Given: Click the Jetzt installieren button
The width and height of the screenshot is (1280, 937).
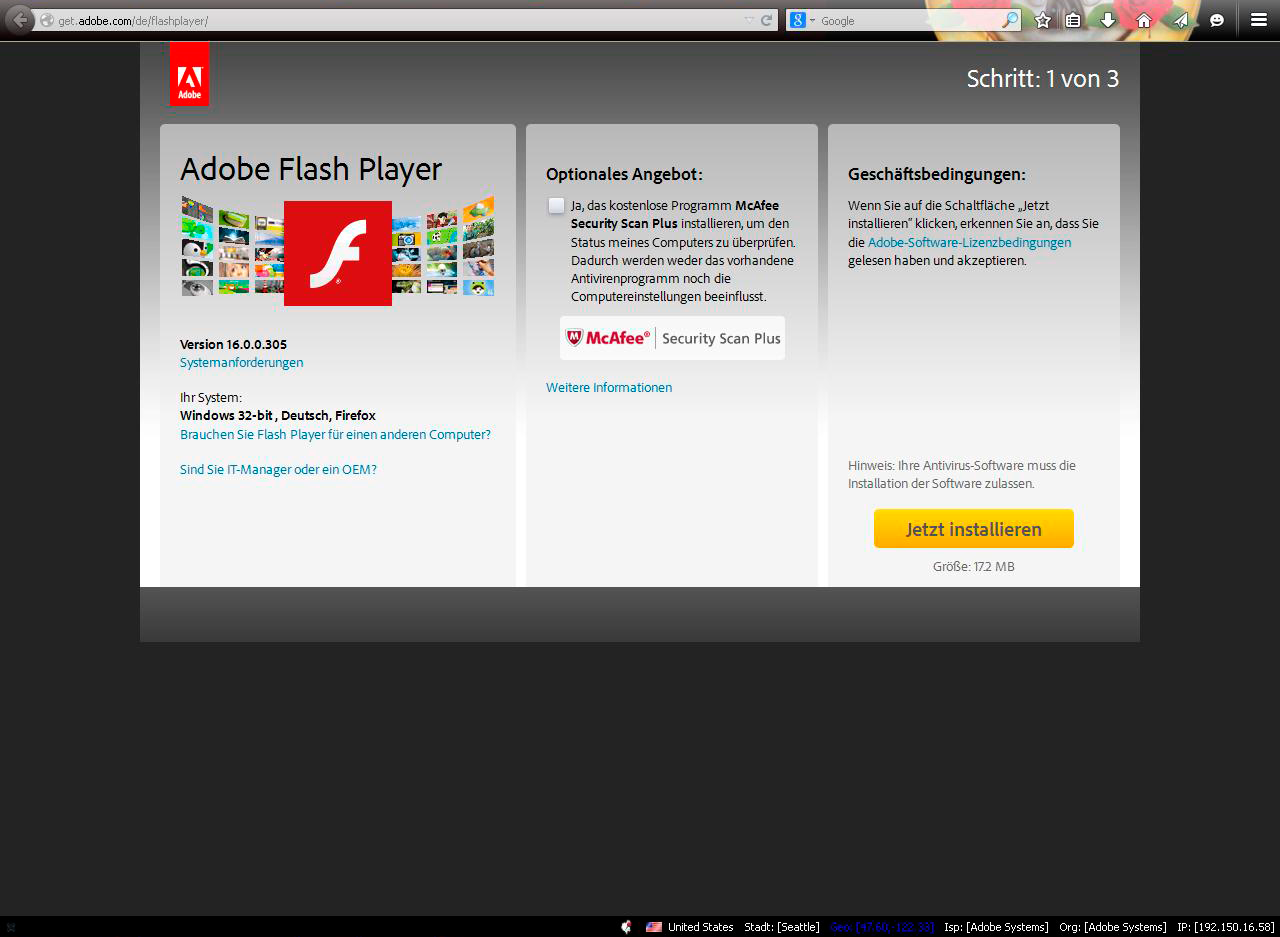Looking at the screenshot, I should point(974,529).
